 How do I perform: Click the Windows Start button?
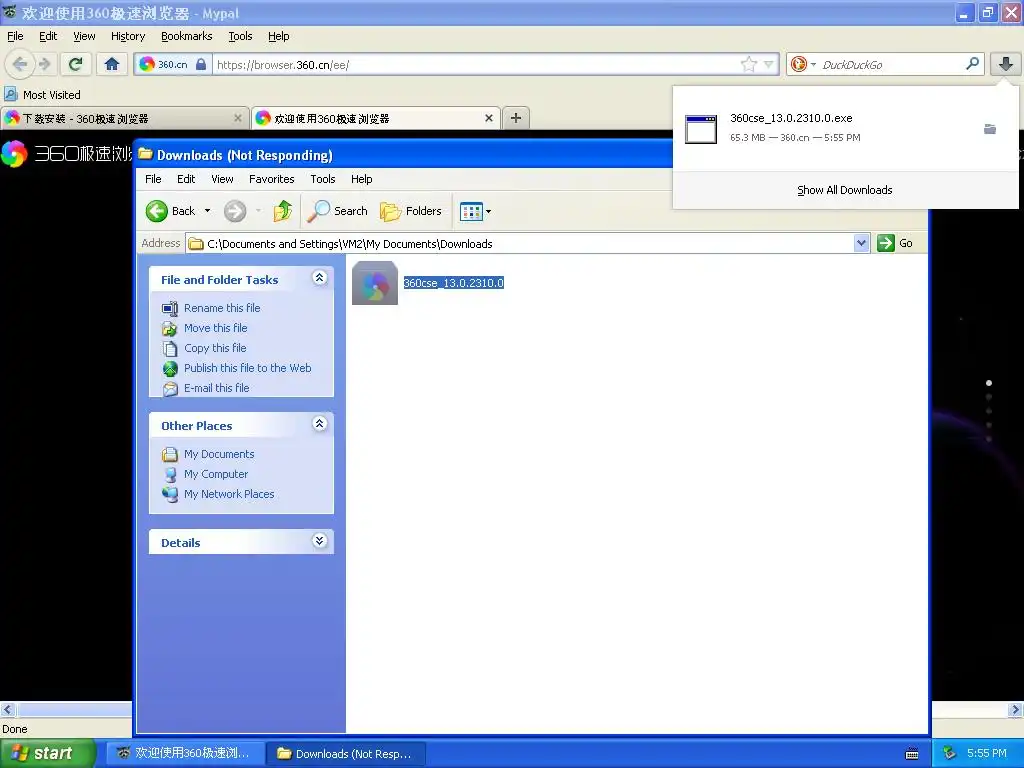47,753
